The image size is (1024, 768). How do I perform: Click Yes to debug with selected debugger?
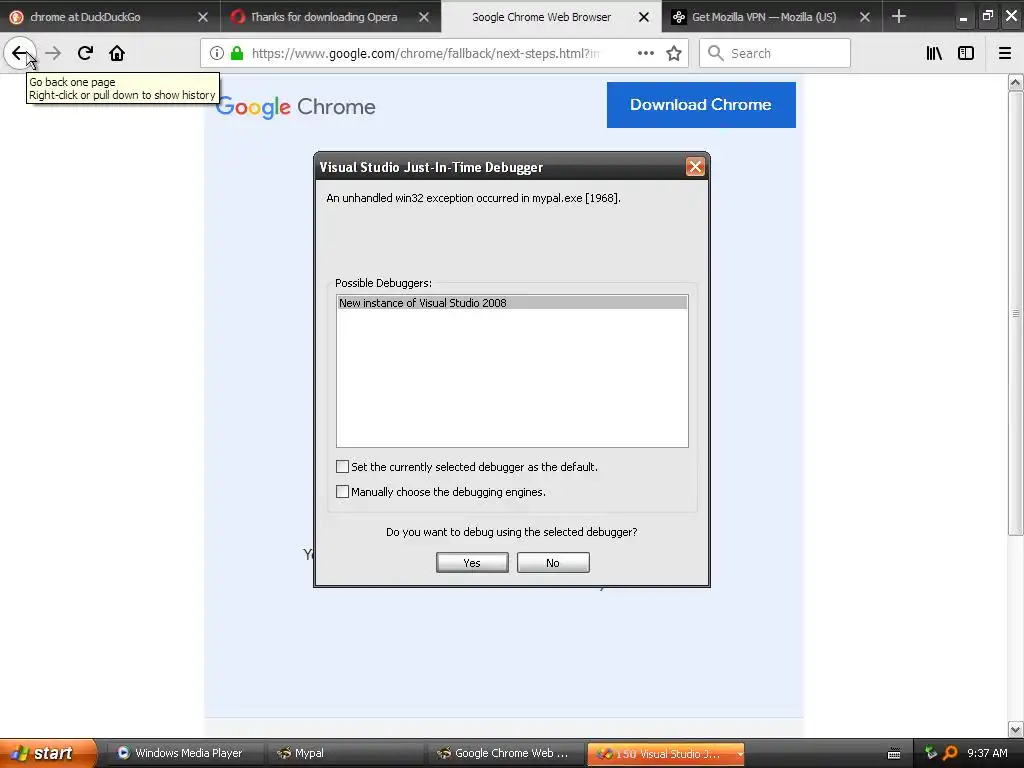coord(472,563)
